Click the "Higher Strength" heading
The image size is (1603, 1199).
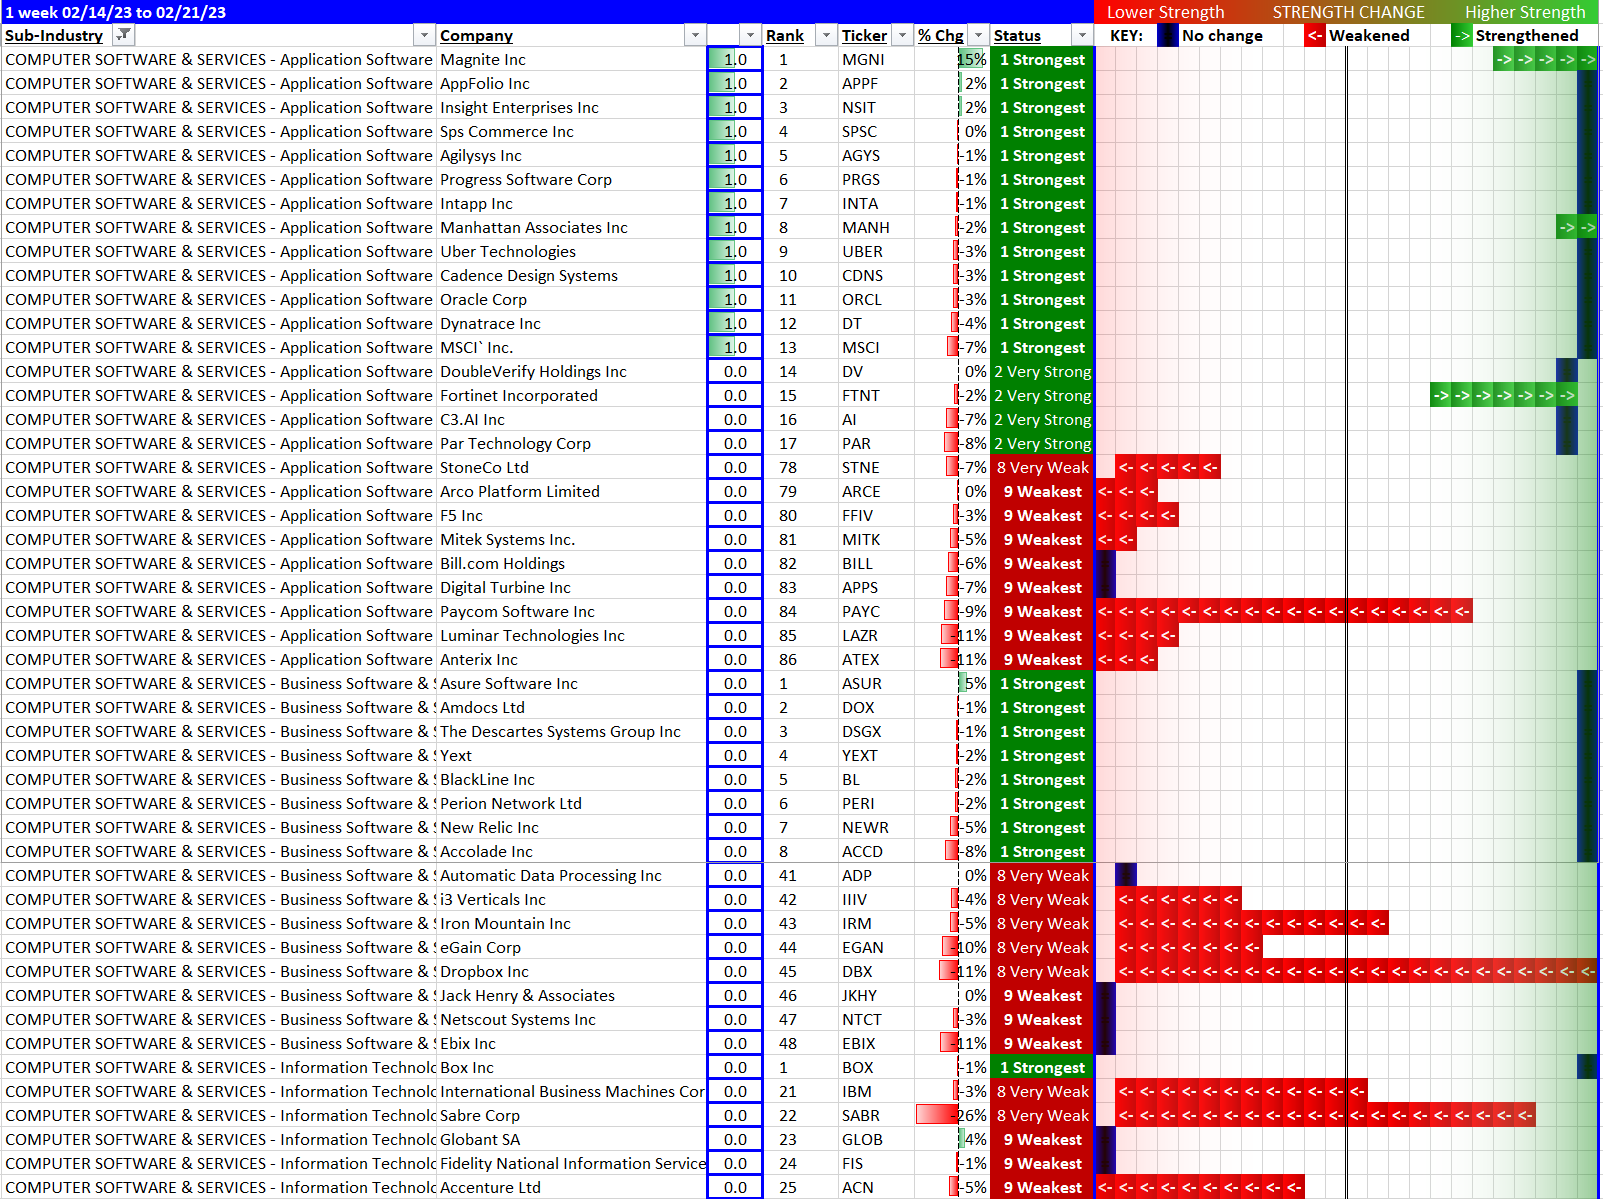click(x=1525, y=12)
